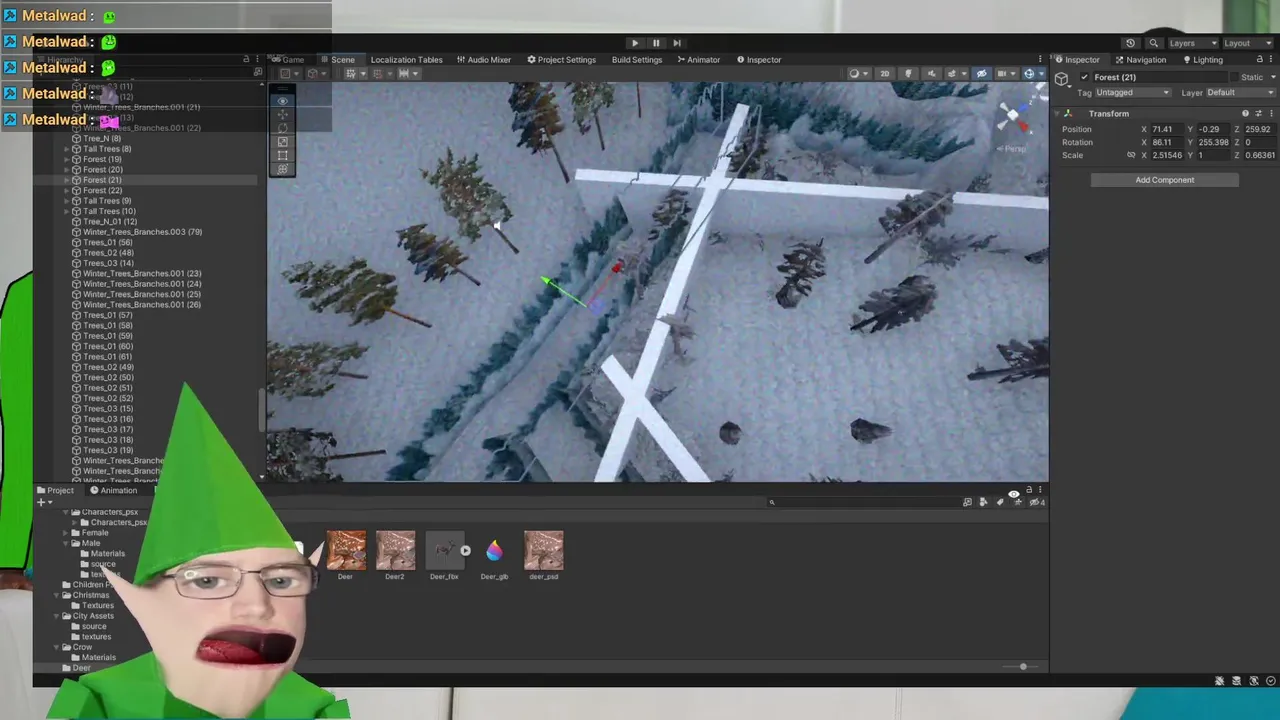
Task: Click the Position X field
Action: coord(1167,129)
